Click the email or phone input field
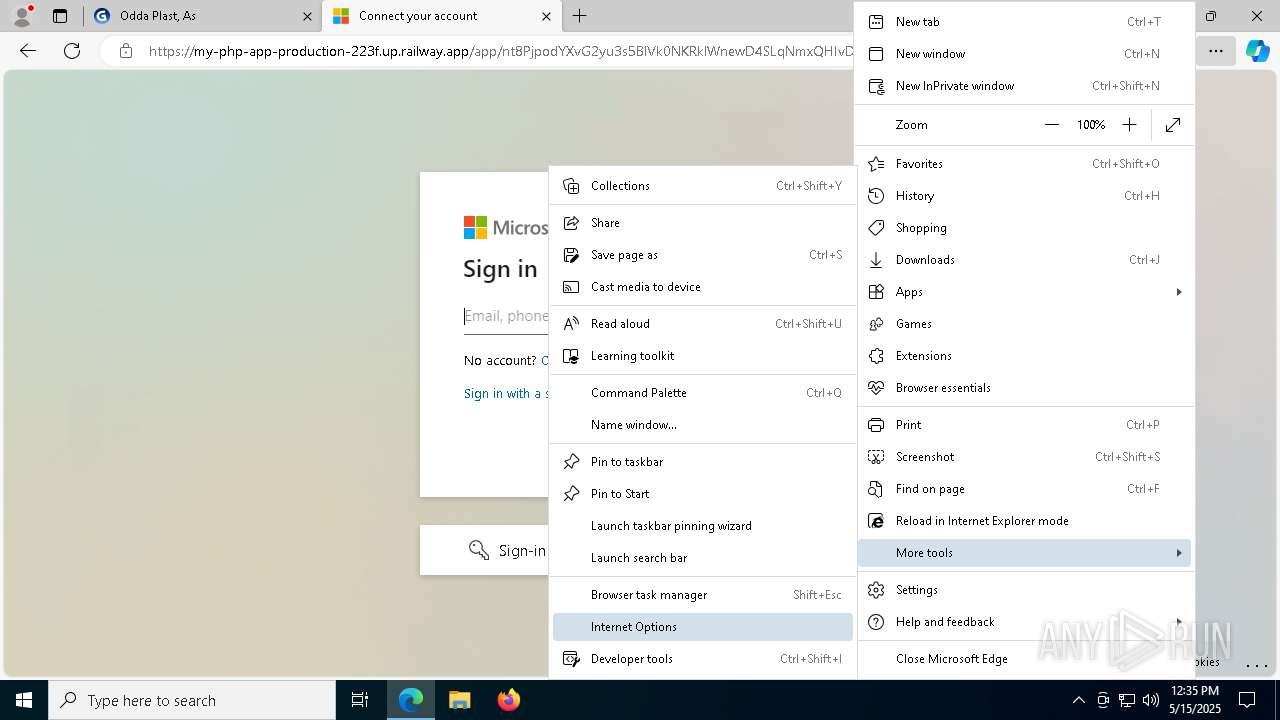Image resolution: width=1280 pixels, height=720 pixels. point(506,316)
